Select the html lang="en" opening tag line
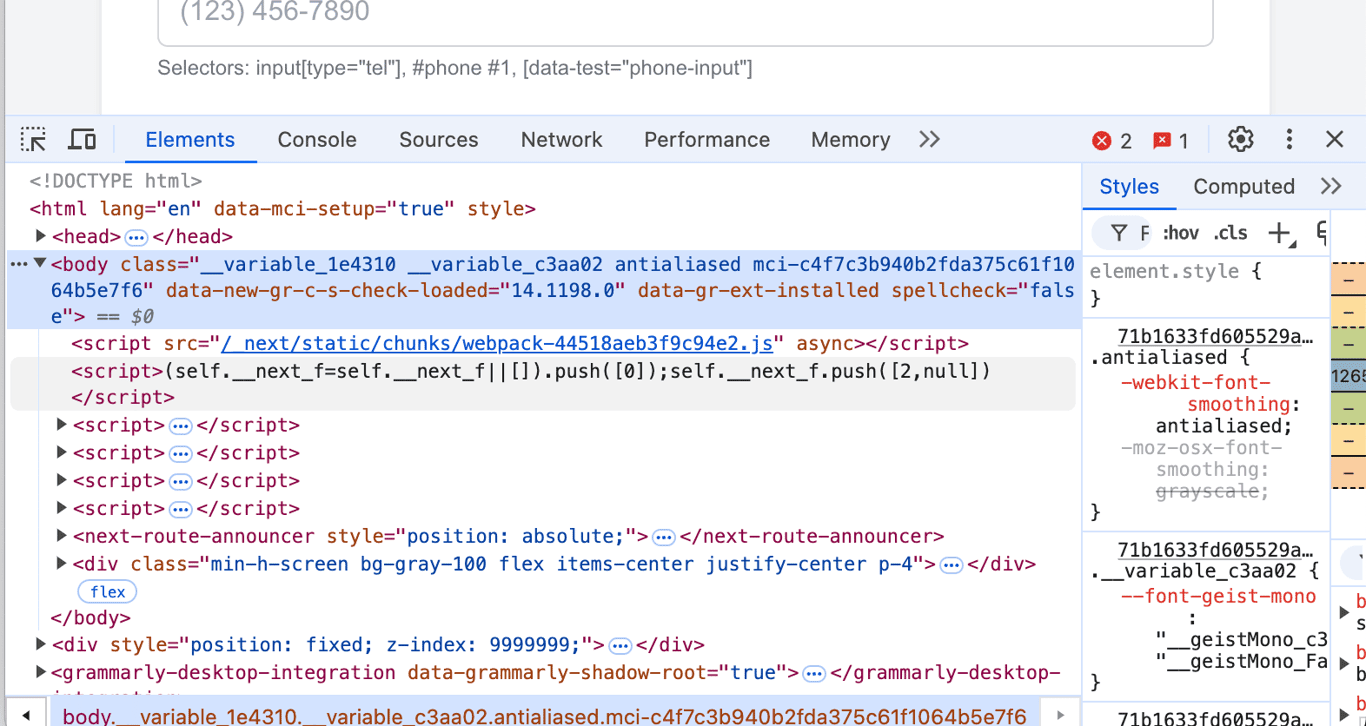This screenshot has width=1366, height=726. (x=283, y=209)
